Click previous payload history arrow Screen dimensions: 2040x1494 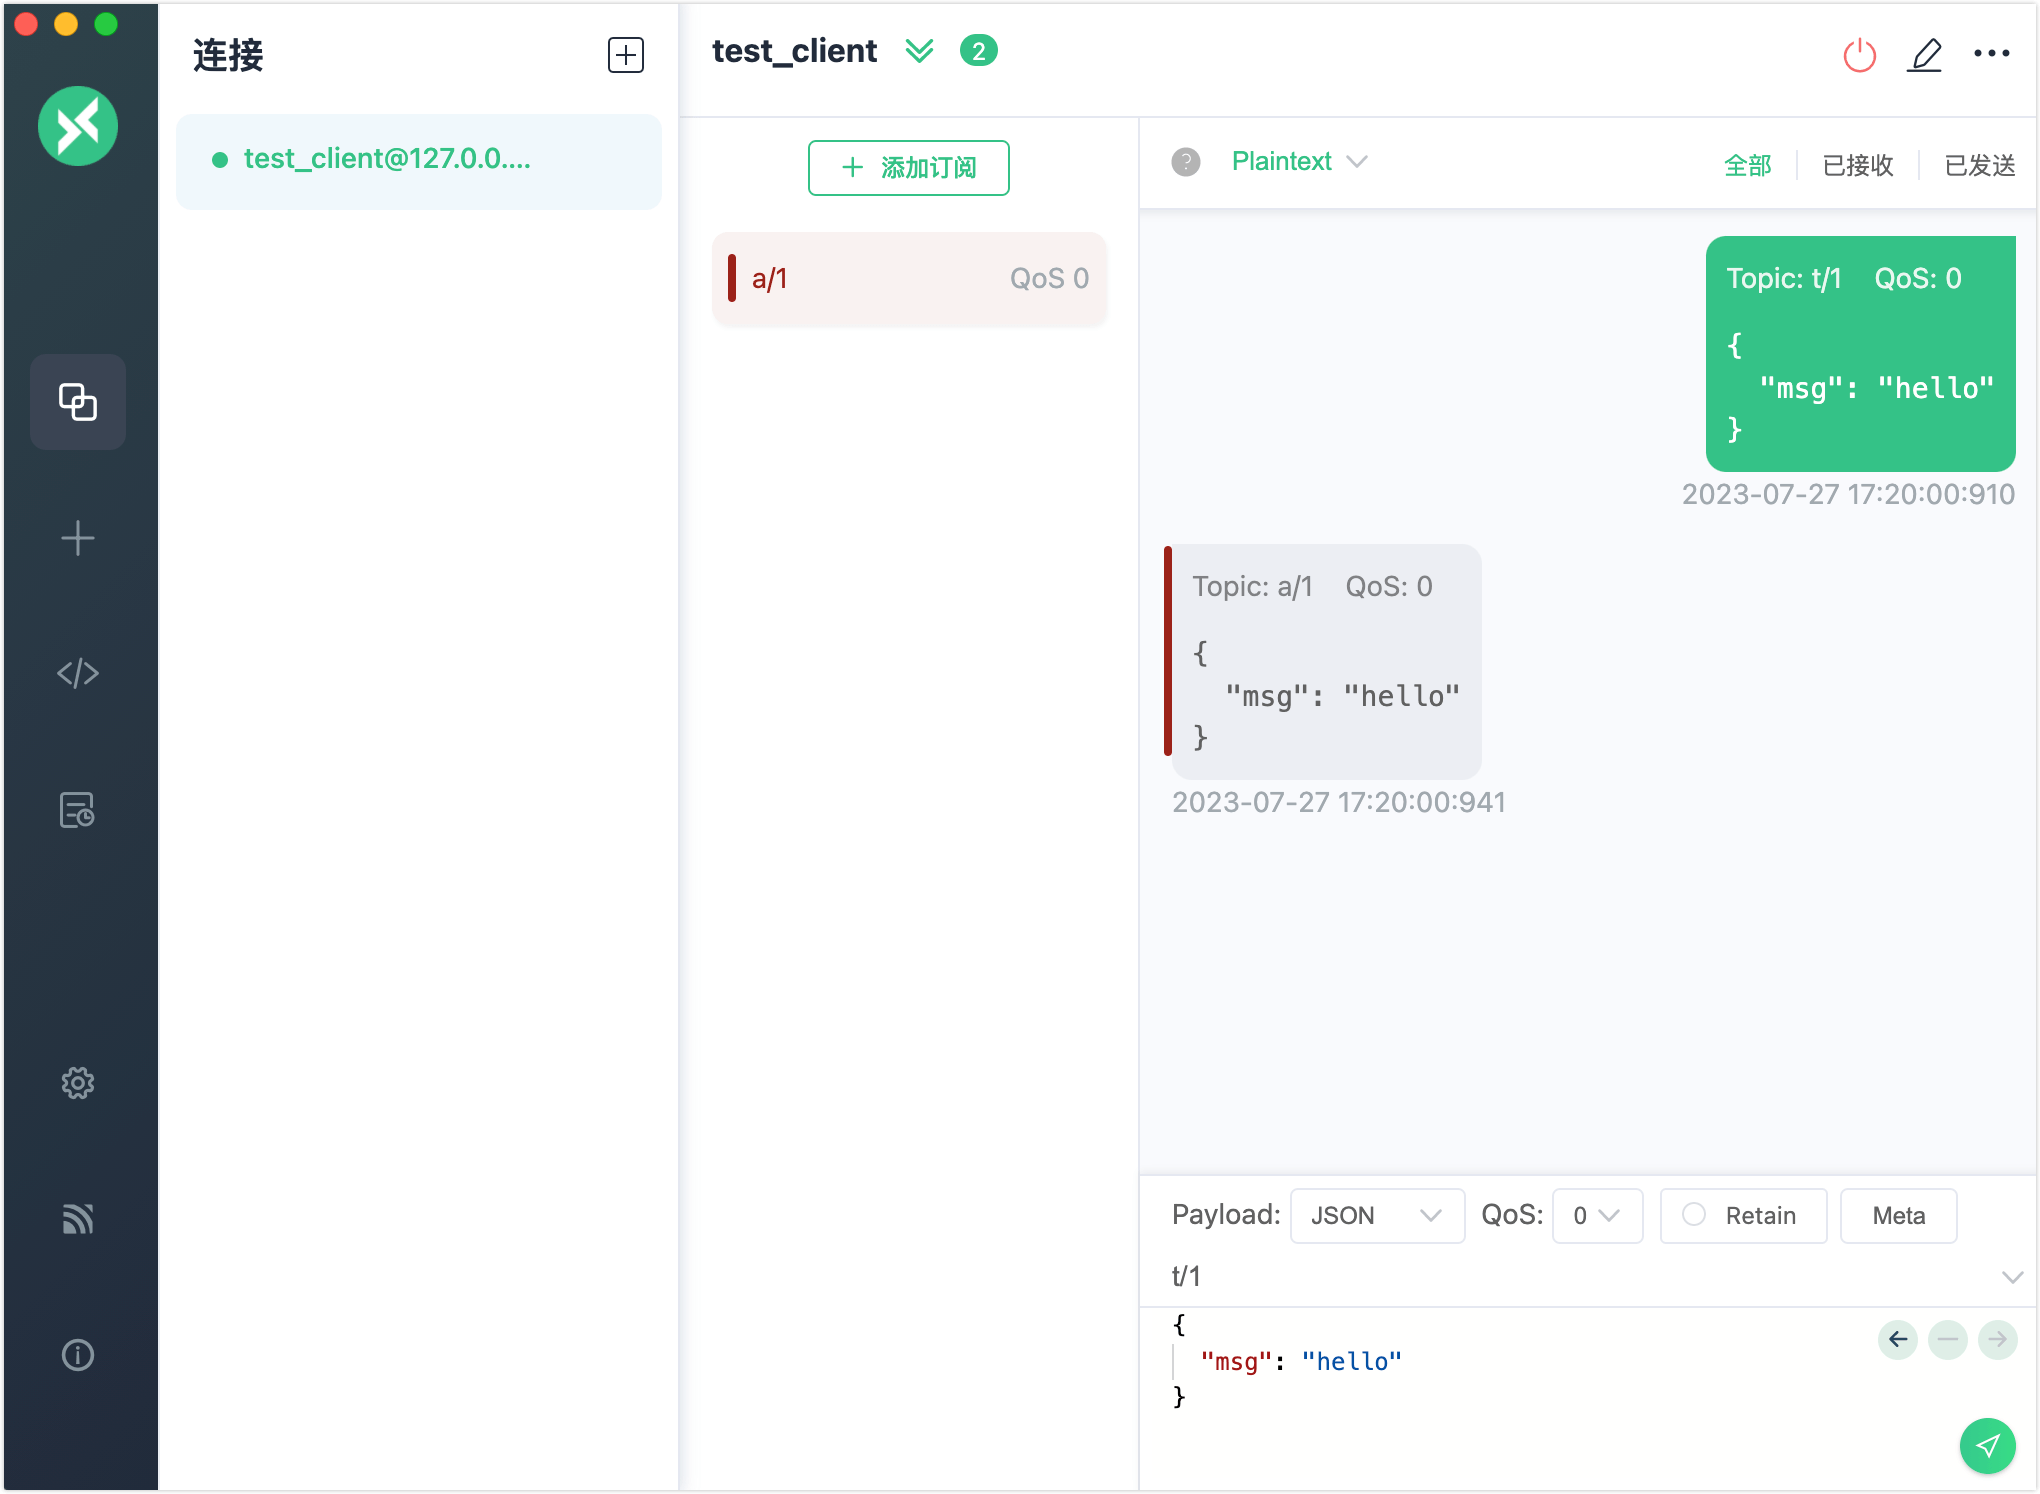coord(1898,1339)
